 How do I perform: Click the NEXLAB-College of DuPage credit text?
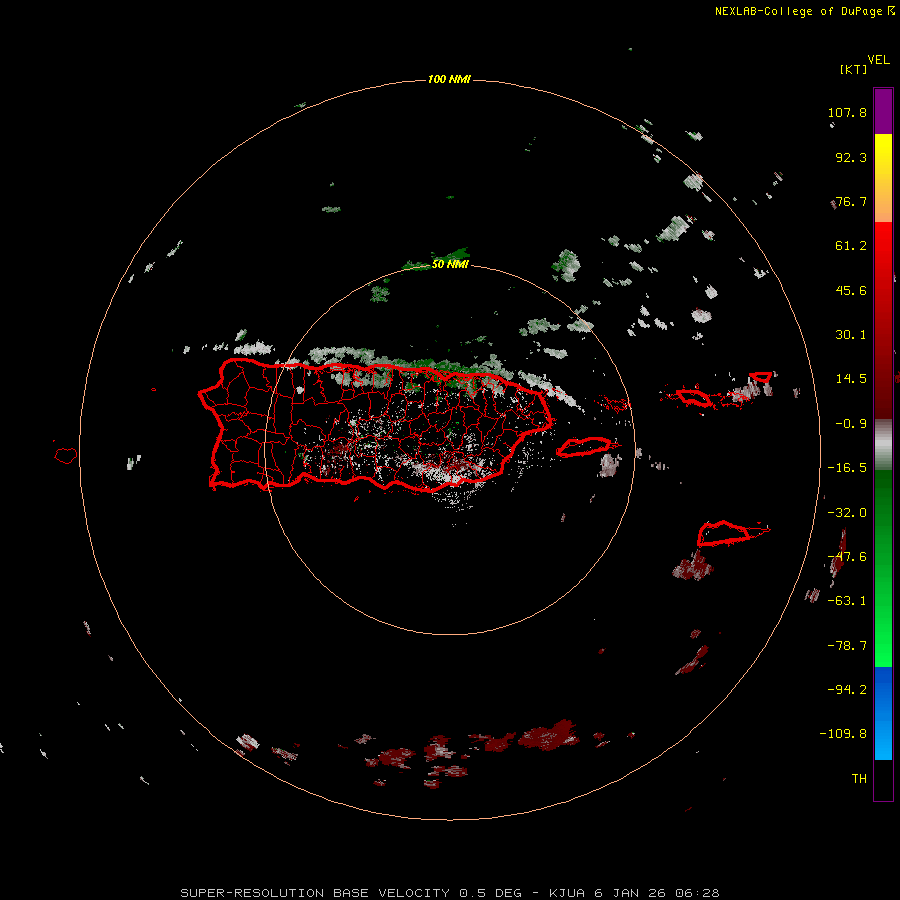click(x=804, y=11)
